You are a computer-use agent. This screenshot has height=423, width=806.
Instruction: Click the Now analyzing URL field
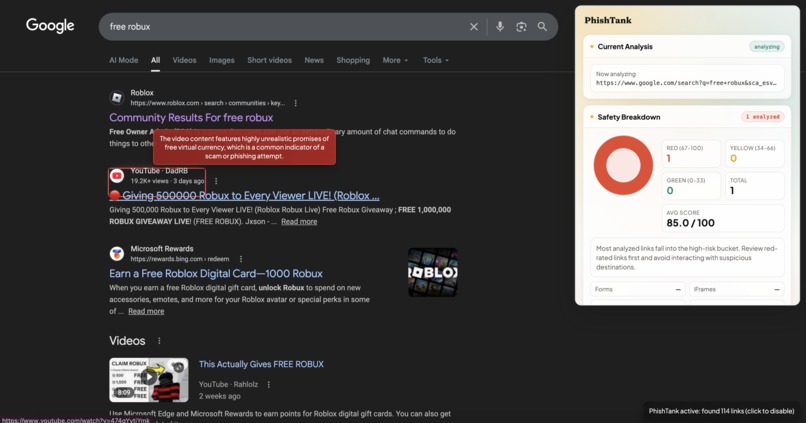pyautogui.click(x=687, y=78)
